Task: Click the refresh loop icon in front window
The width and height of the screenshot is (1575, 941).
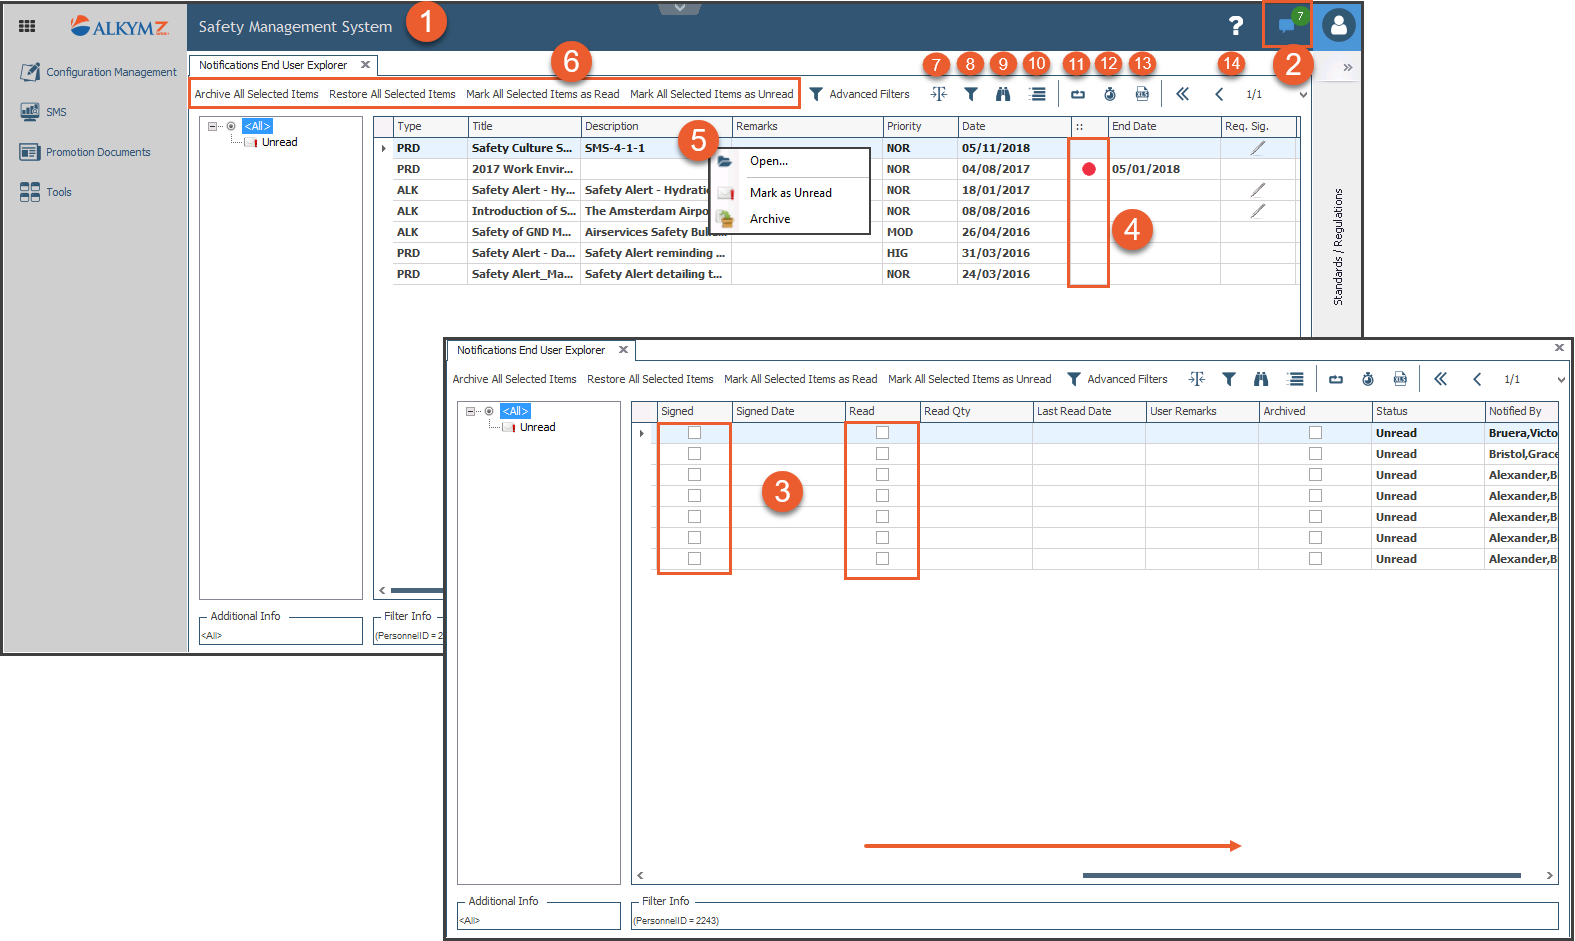Action: pos(1336,379)
